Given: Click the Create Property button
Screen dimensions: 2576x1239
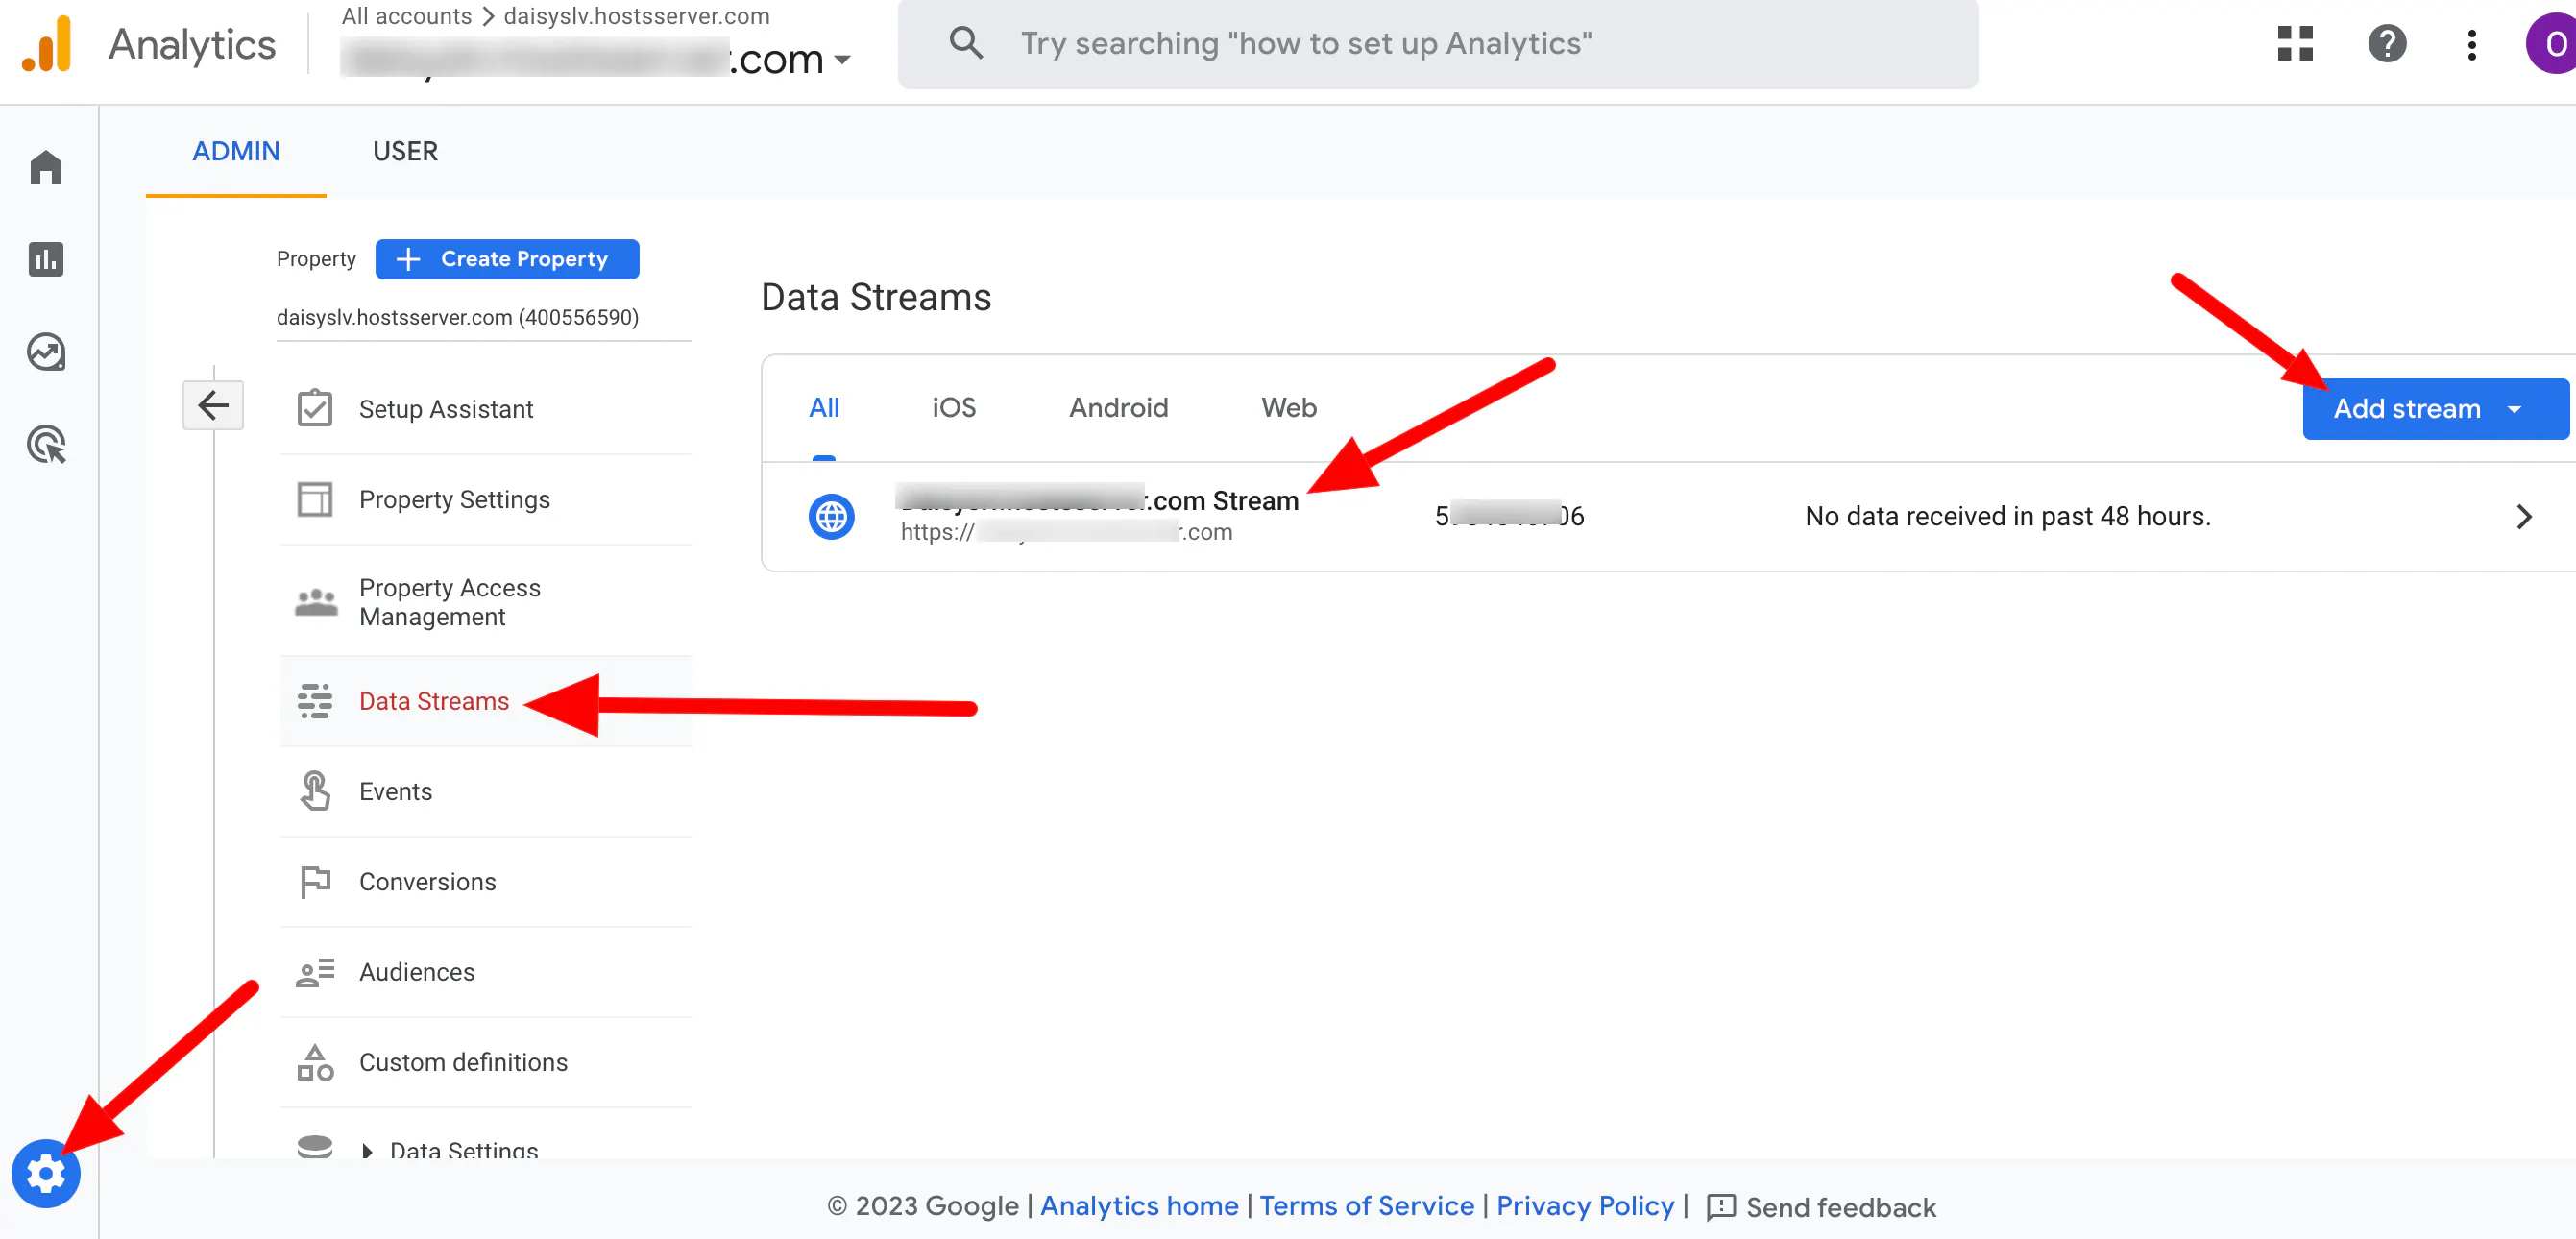Looking at the screenshot, I should 507,259.
